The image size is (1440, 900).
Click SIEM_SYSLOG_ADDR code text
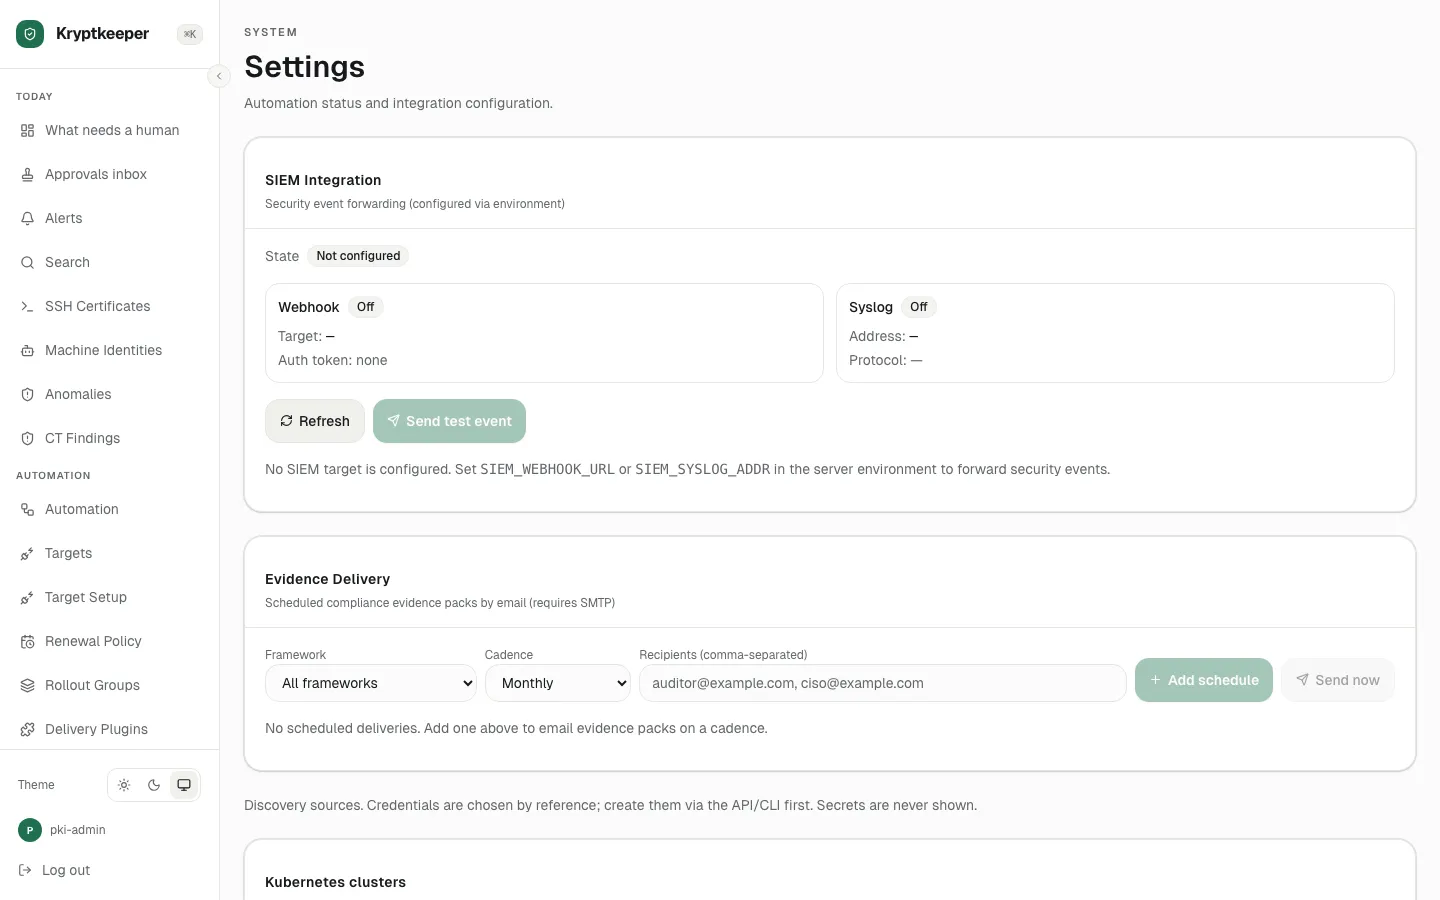click(703, 469)
